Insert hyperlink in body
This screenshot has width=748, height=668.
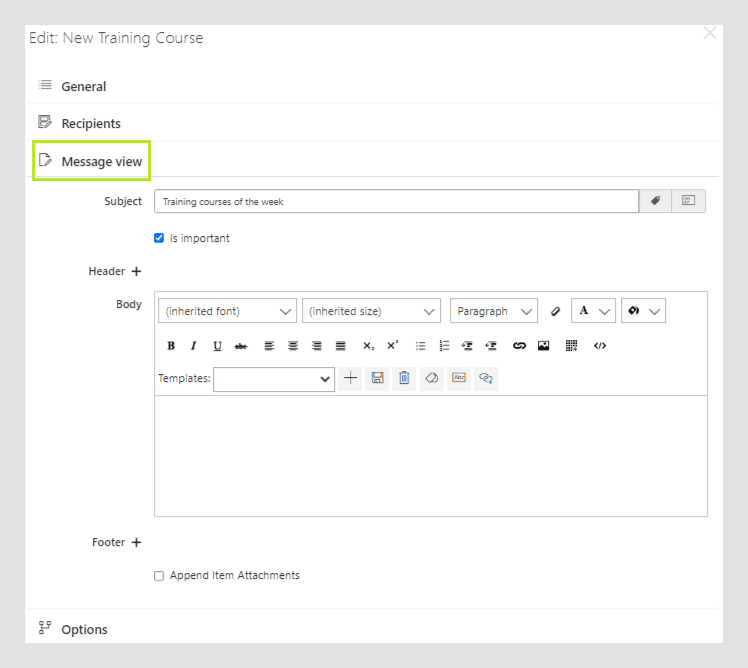[519, 346]
